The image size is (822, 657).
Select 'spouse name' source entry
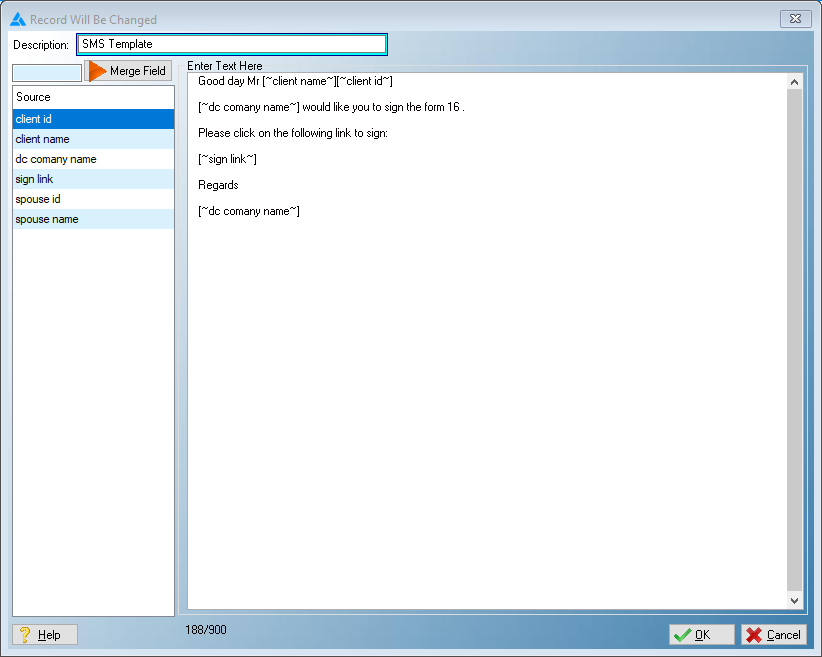pos(93,219)
